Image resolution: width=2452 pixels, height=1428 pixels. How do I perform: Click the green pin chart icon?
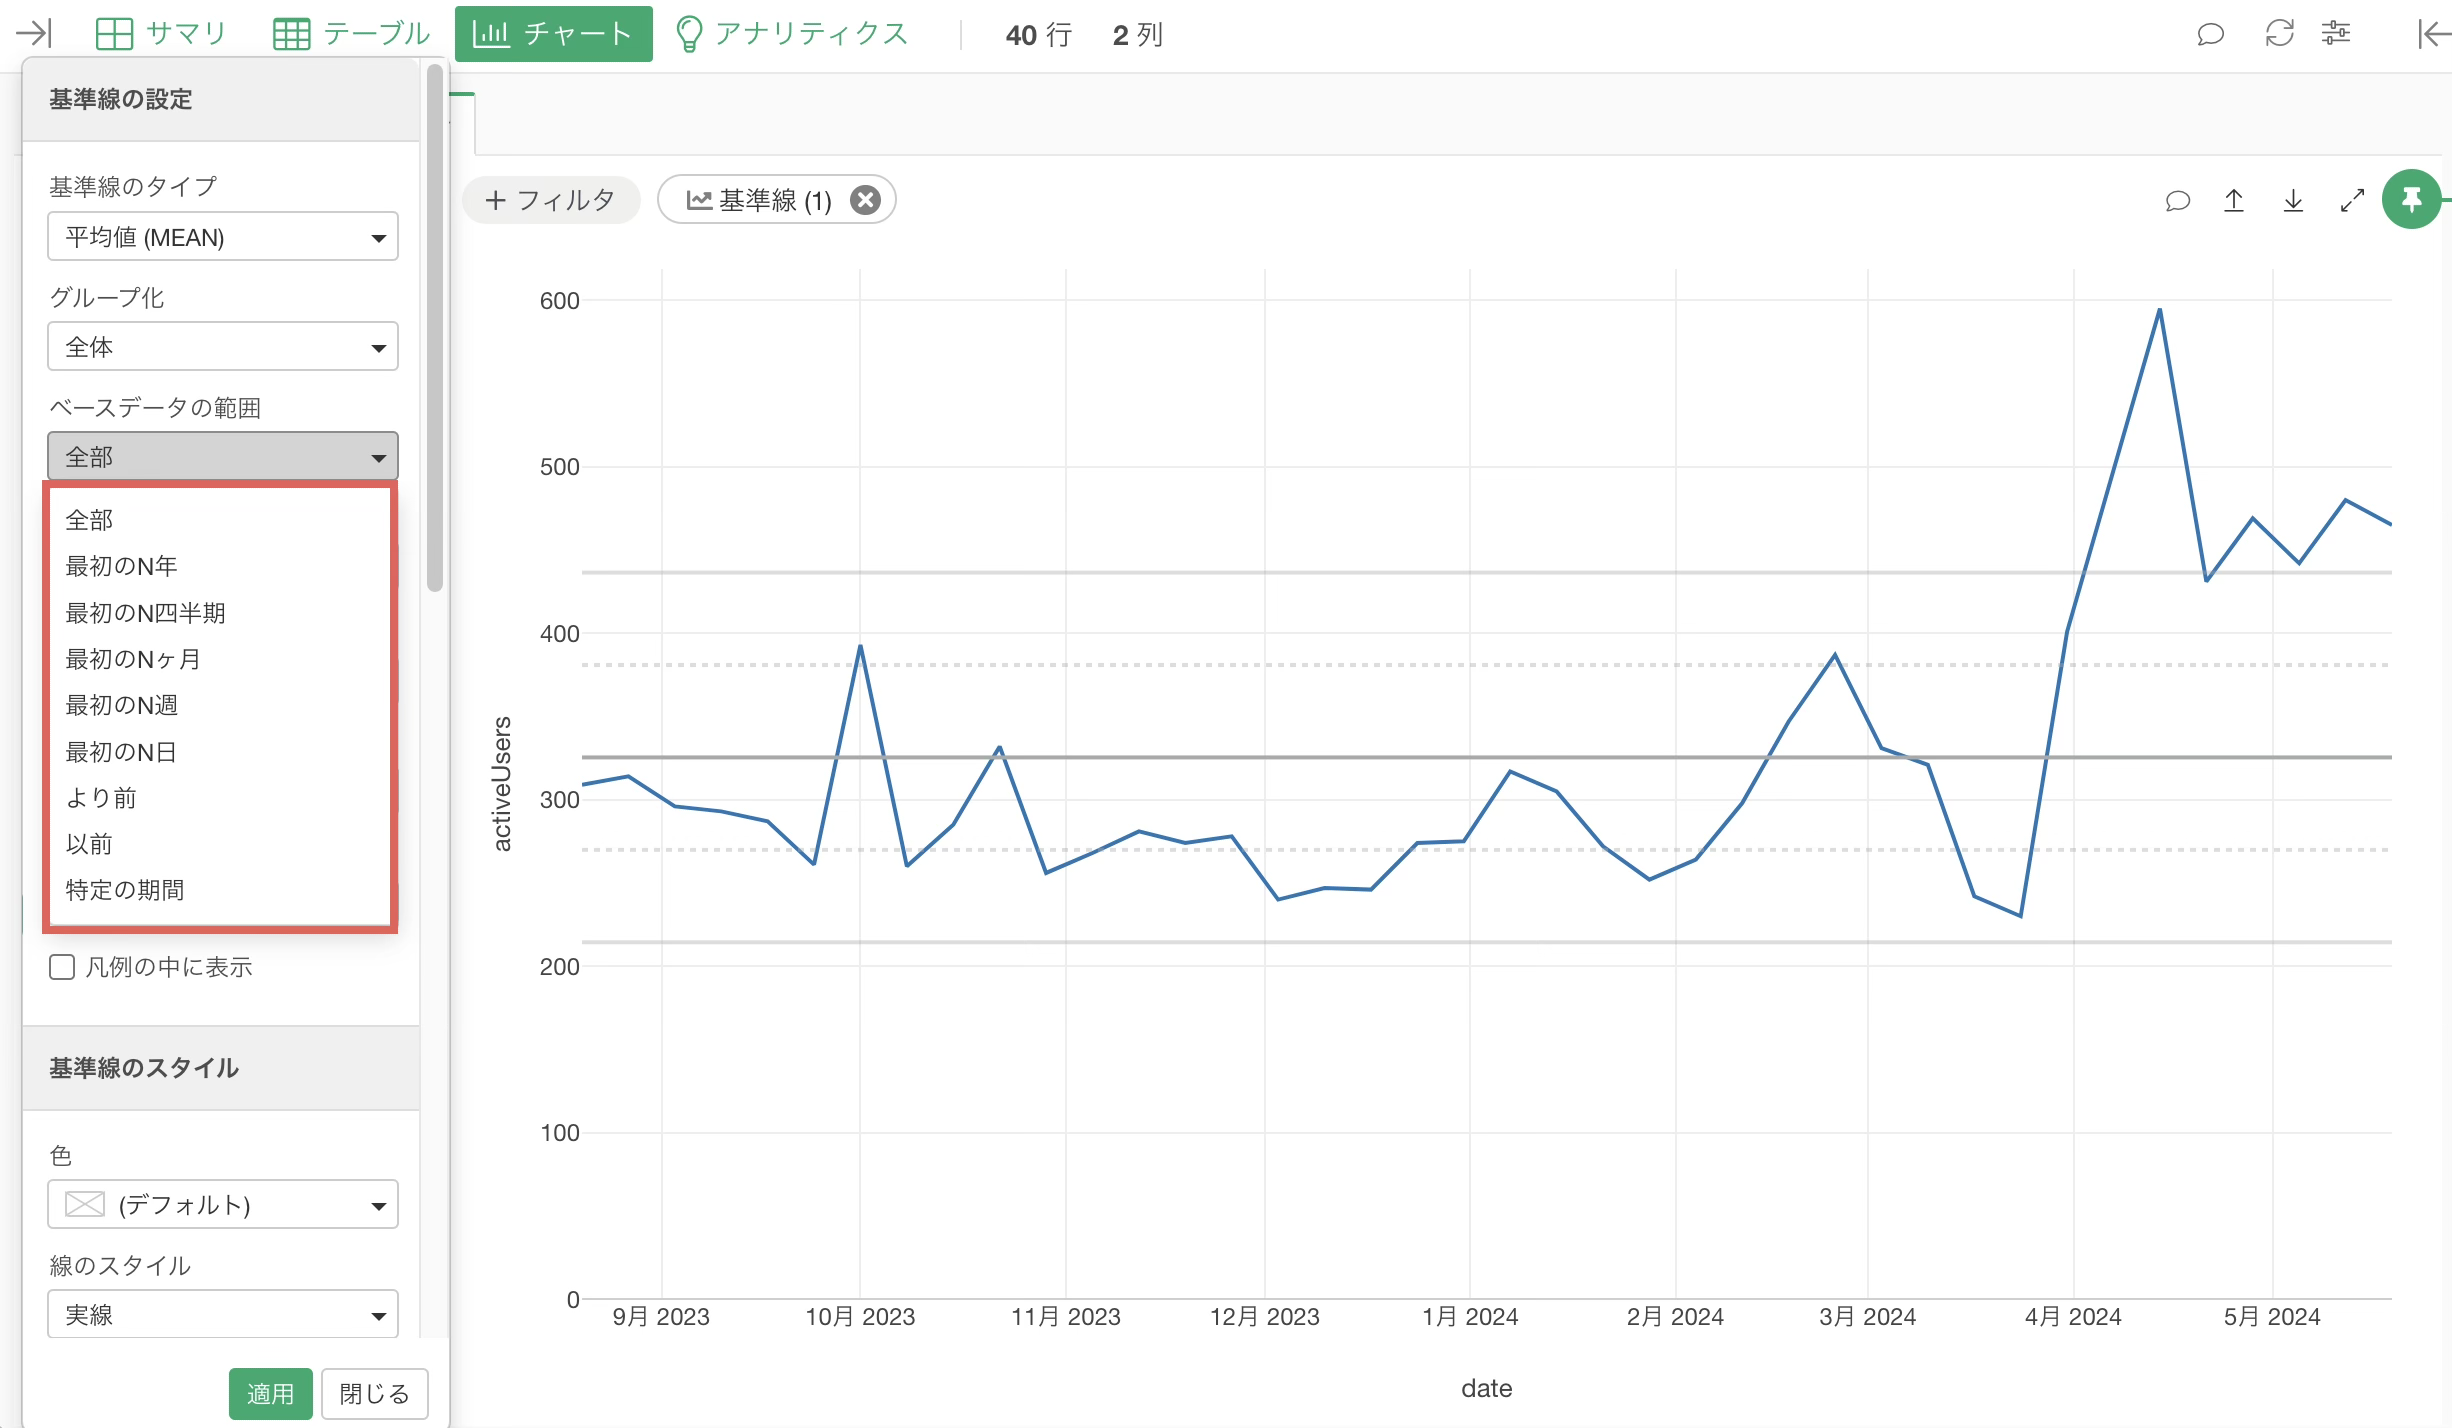(x=2411, y=200)
